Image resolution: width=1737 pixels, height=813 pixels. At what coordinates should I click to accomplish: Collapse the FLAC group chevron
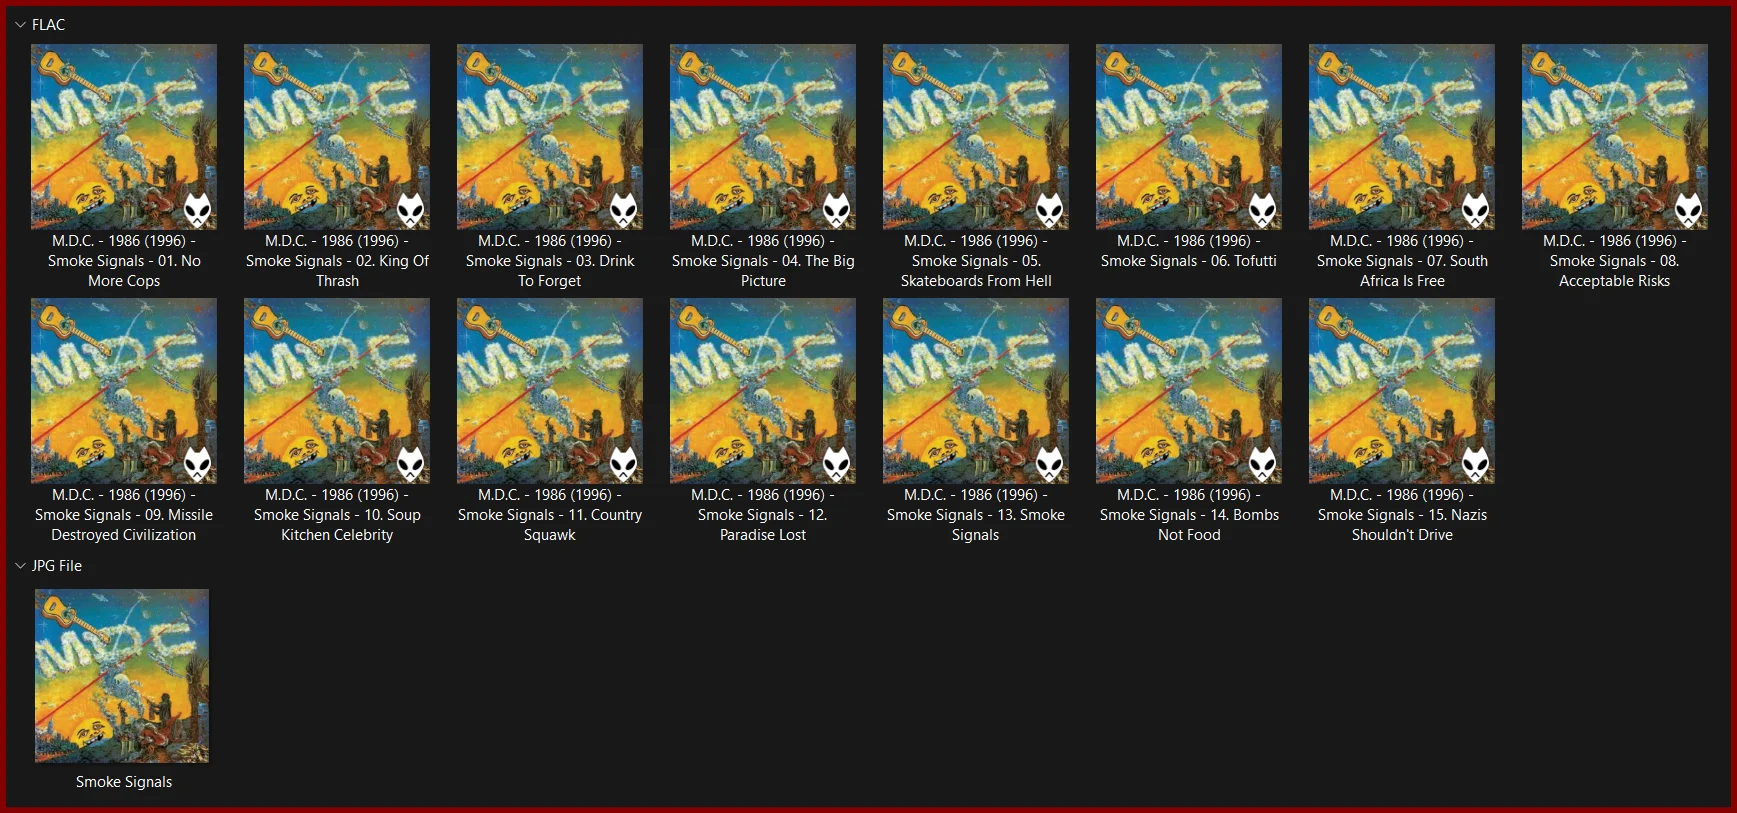[x=20, y=25]
